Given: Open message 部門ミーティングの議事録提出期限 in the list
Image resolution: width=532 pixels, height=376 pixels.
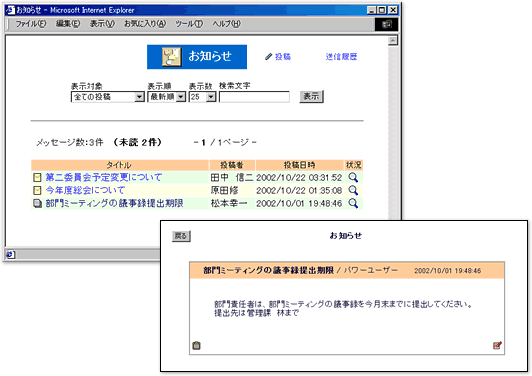Looking at the screenshot, I should (114, 203).
